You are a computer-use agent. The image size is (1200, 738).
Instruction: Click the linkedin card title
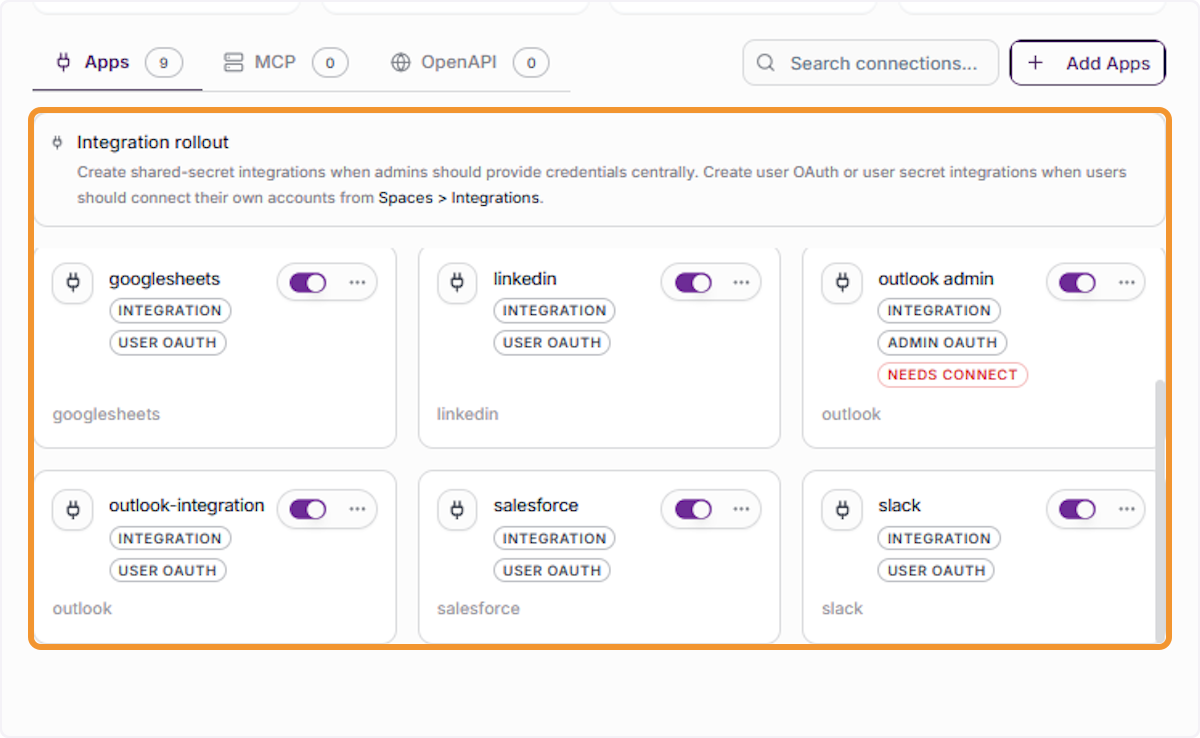point(525,279)
